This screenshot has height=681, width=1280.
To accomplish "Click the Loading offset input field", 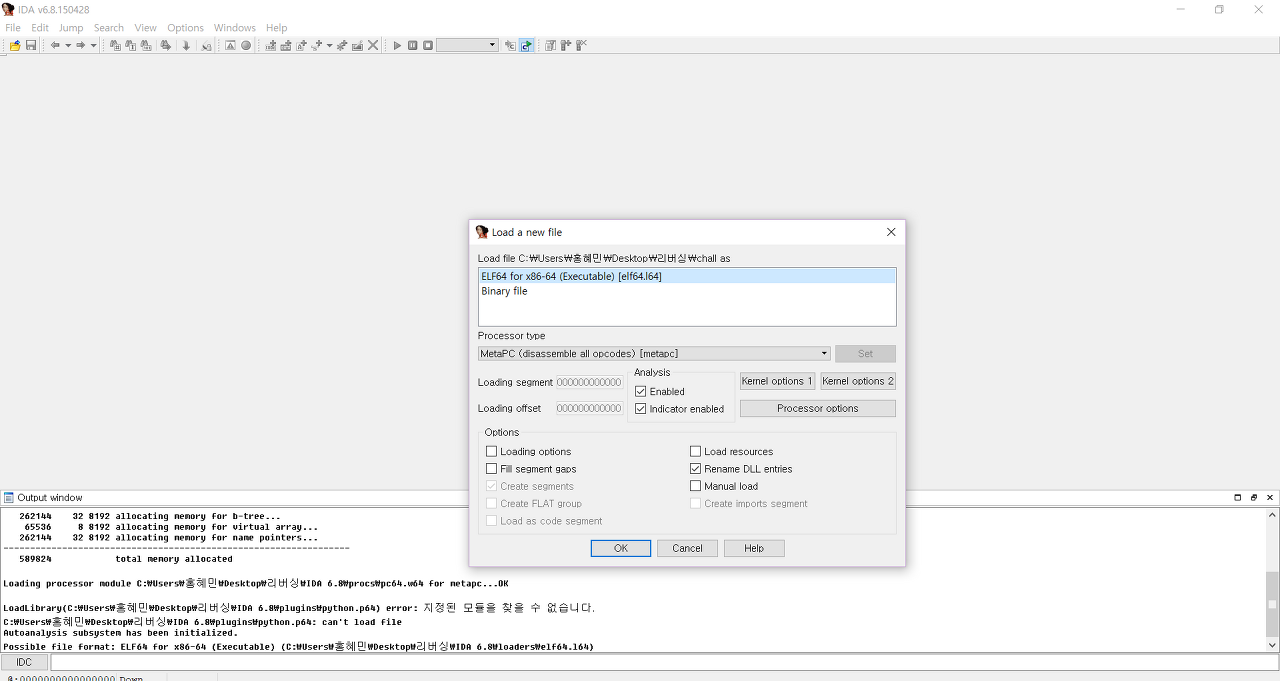I will (590, 408).
